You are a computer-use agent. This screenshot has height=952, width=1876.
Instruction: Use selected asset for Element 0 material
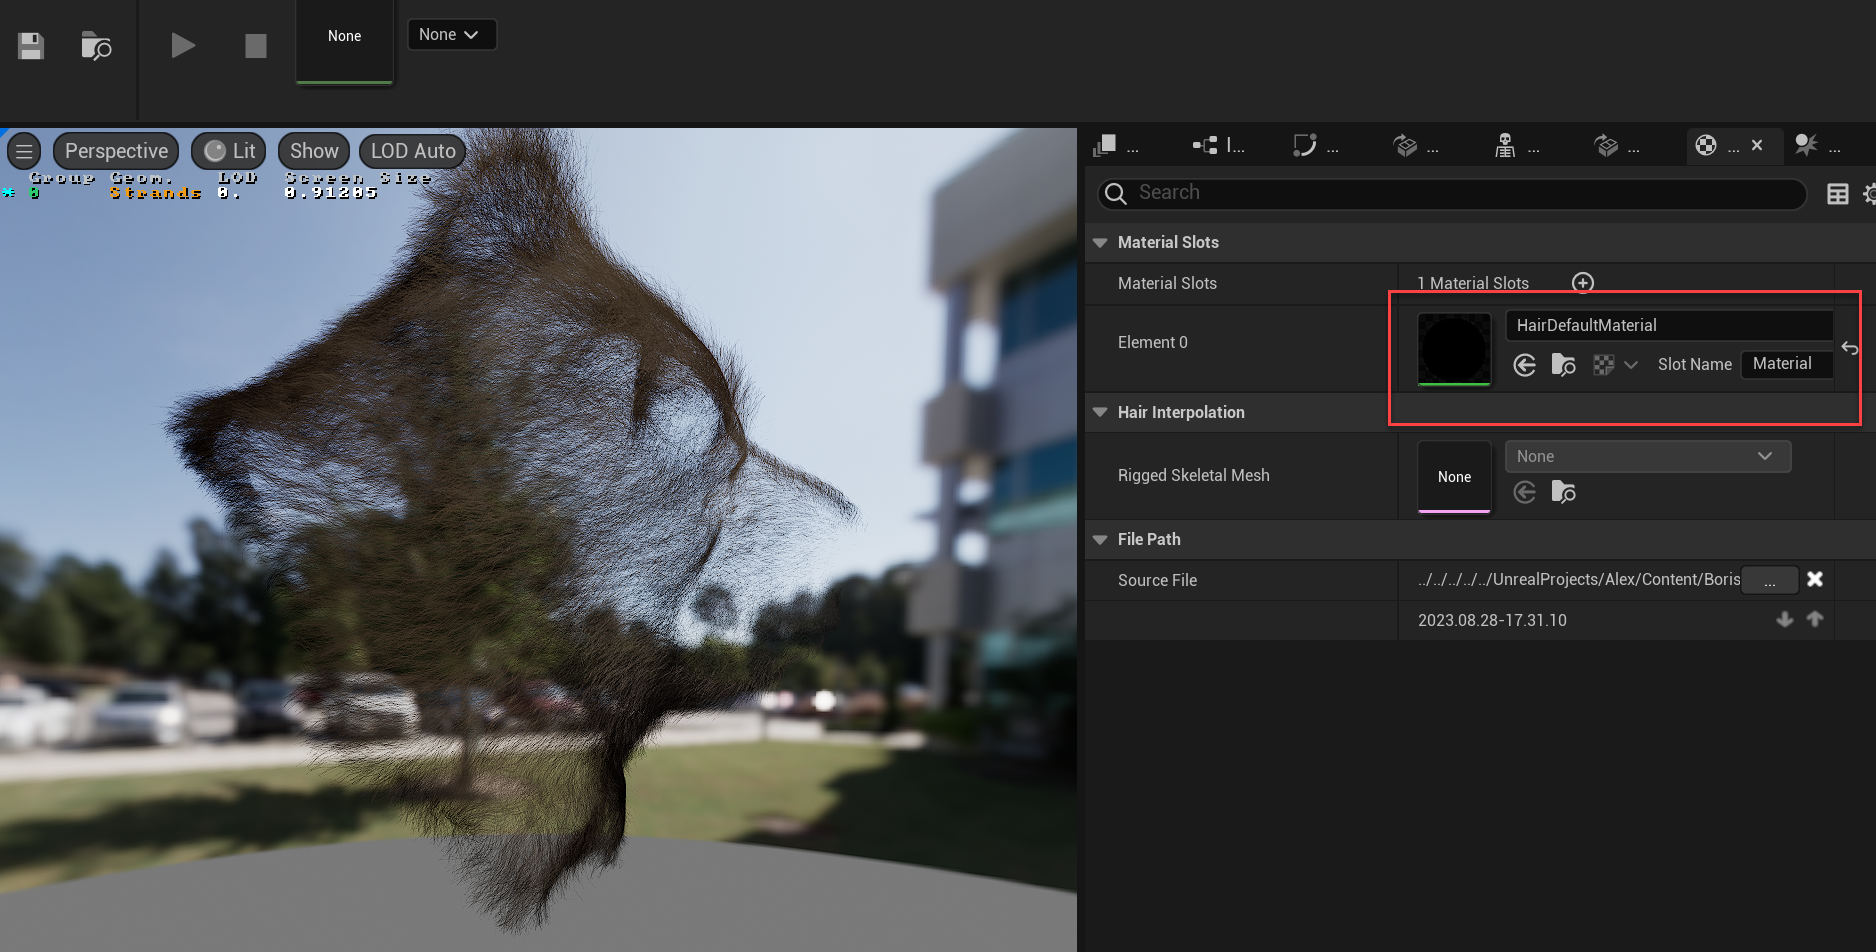tap(1524, 365)
